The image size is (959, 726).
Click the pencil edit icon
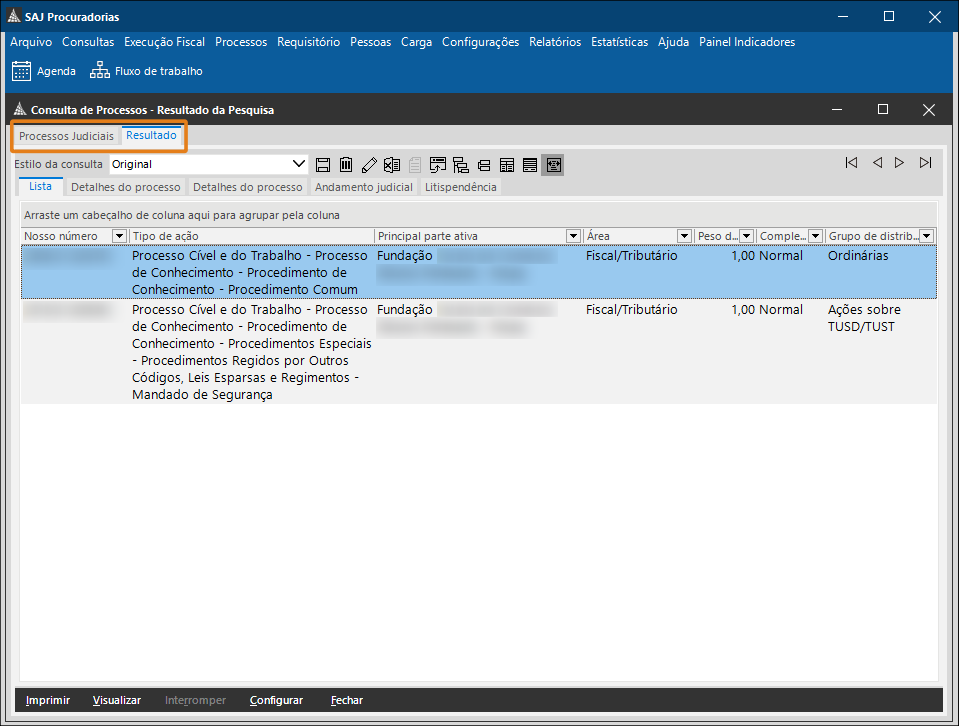click(369, 164)
